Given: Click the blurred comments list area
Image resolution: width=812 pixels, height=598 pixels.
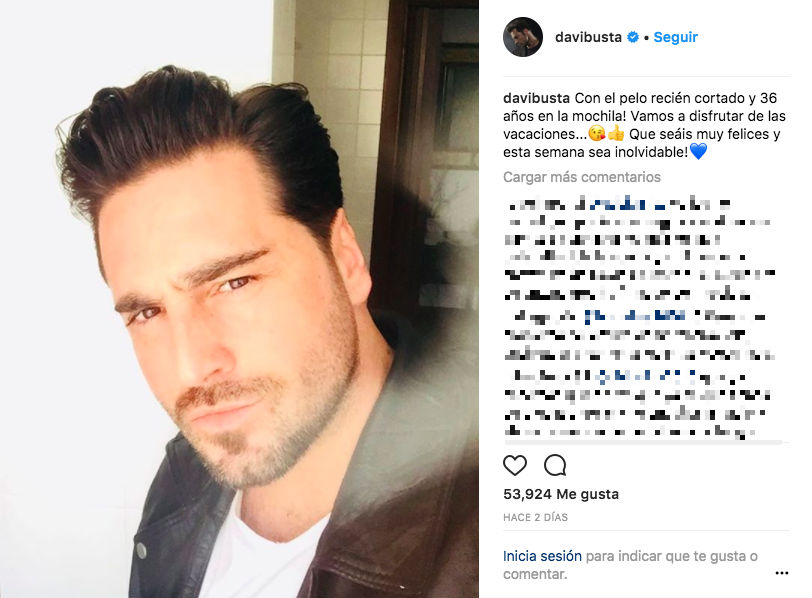Looking at the screenshot, I should point(640,317).
